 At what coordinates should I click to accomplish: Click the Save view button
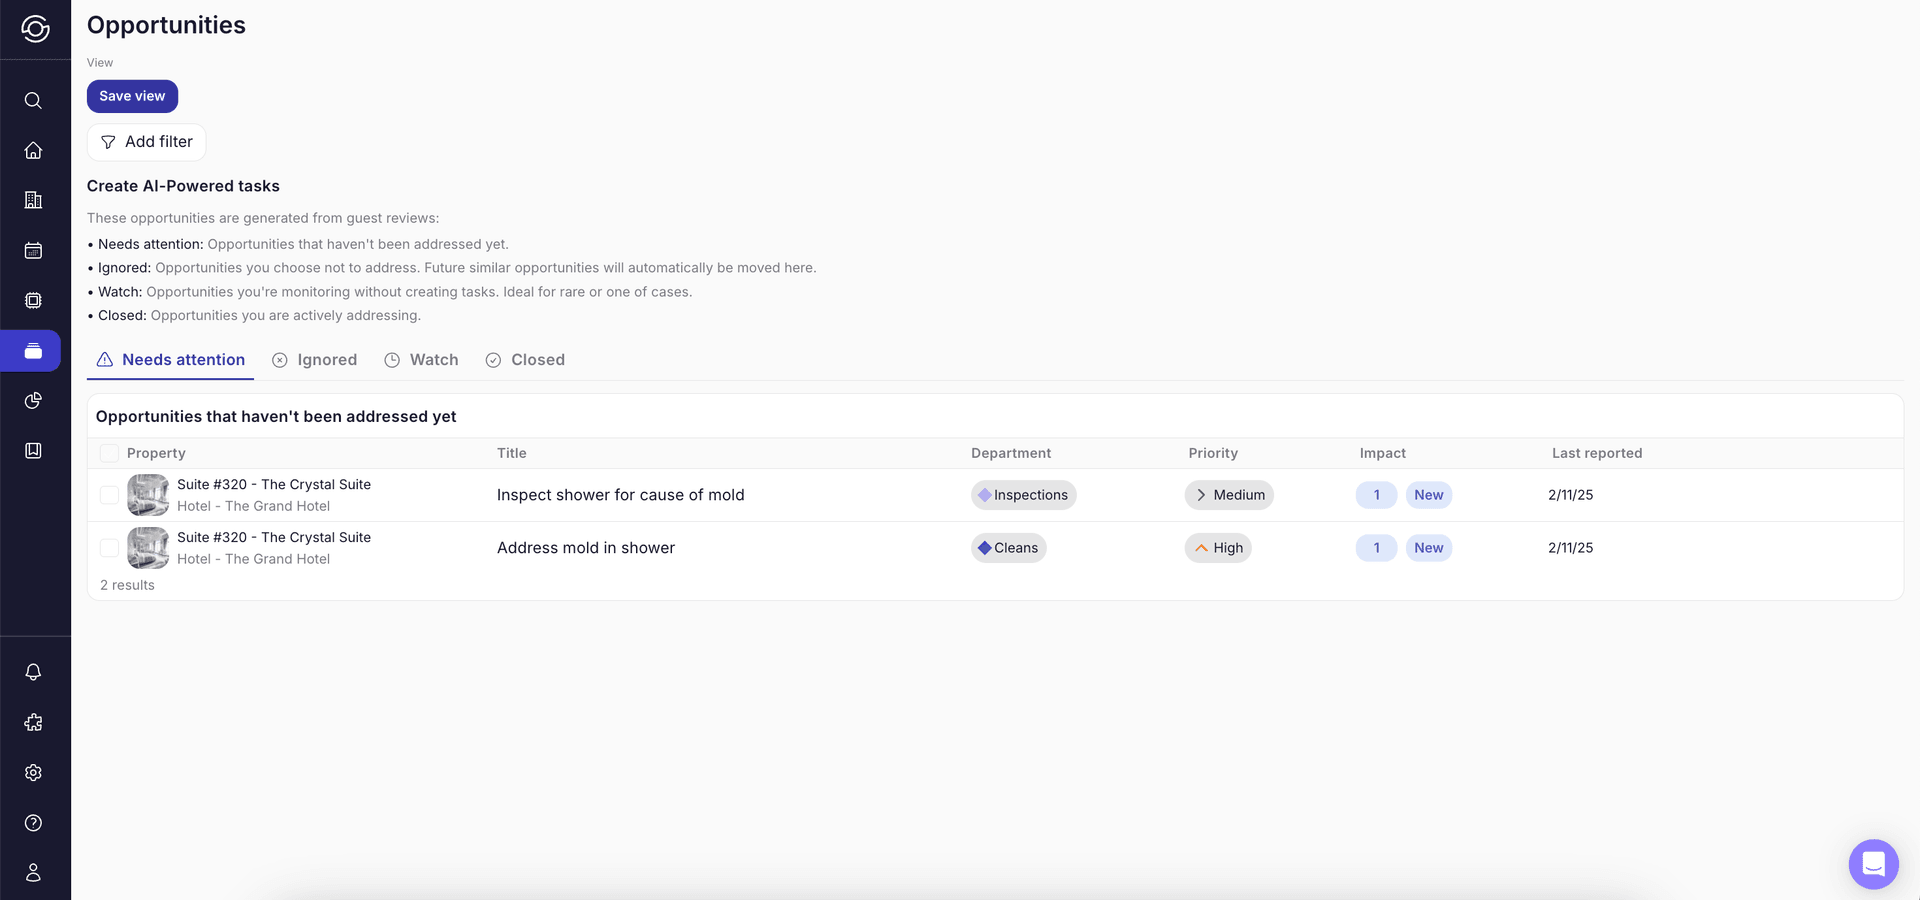(x=132, y=96)
